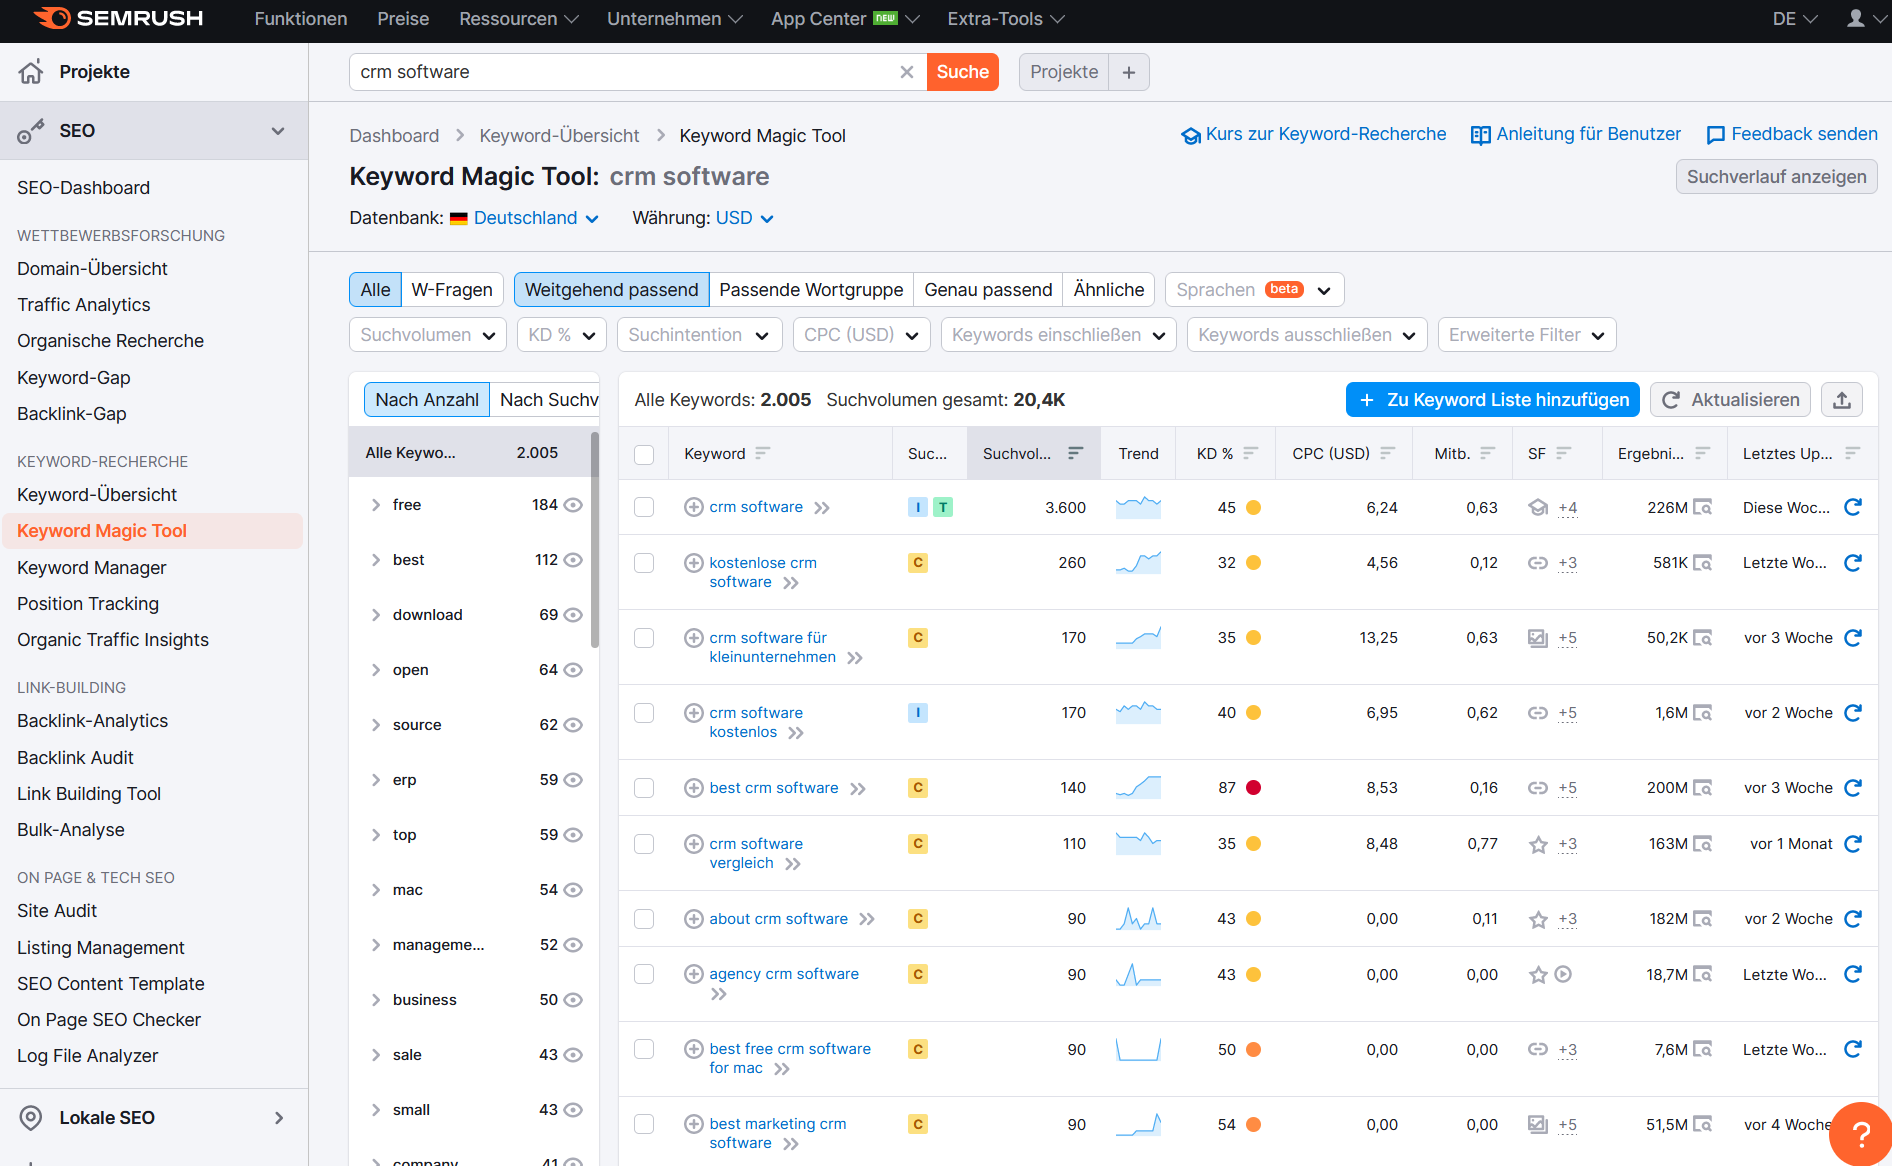Click orange KD dot for best free crm software
1892x1166 pixels.
click(x=1253, y=1049)
